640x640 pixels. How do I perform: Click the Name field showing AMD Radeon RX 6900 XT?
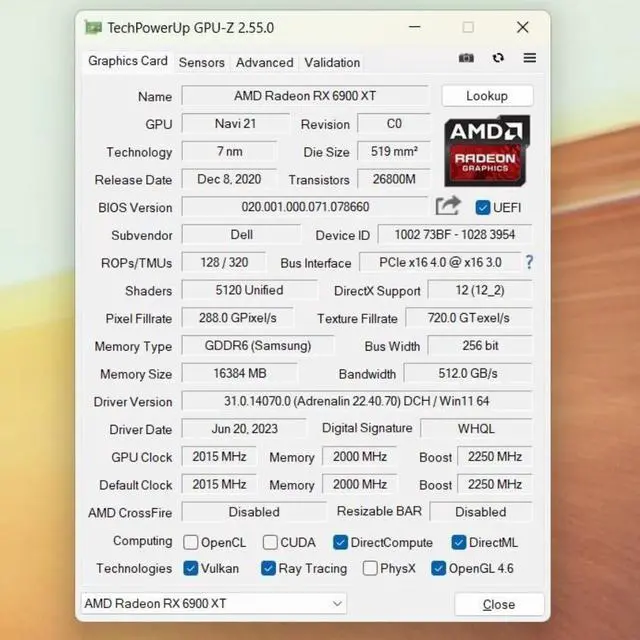coord(305,96)
